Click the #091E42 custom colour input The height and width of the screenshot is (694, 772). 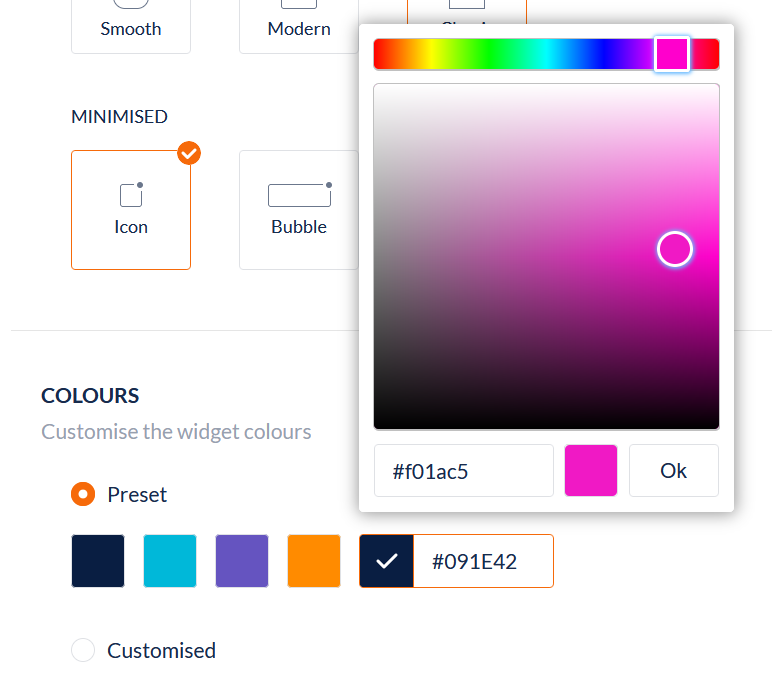pyautogui.click(x=482, y=561)
